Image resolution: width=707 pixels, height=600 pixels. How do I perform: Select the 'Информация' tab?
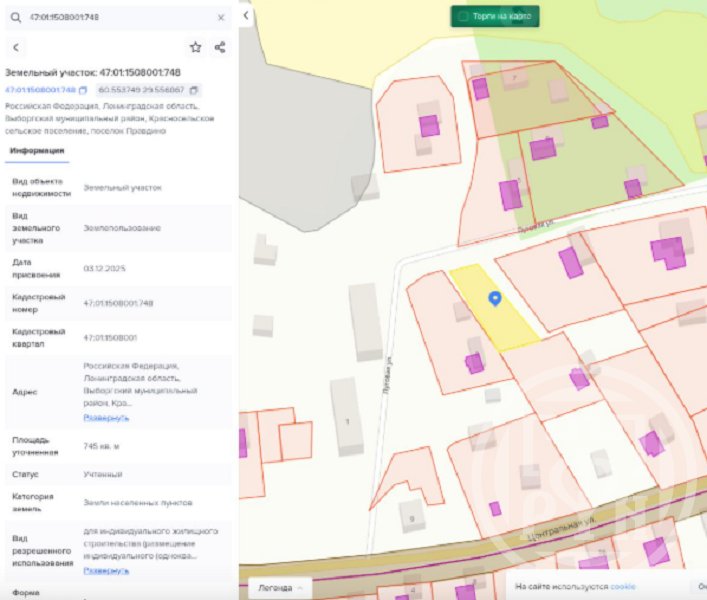(37, 151)
